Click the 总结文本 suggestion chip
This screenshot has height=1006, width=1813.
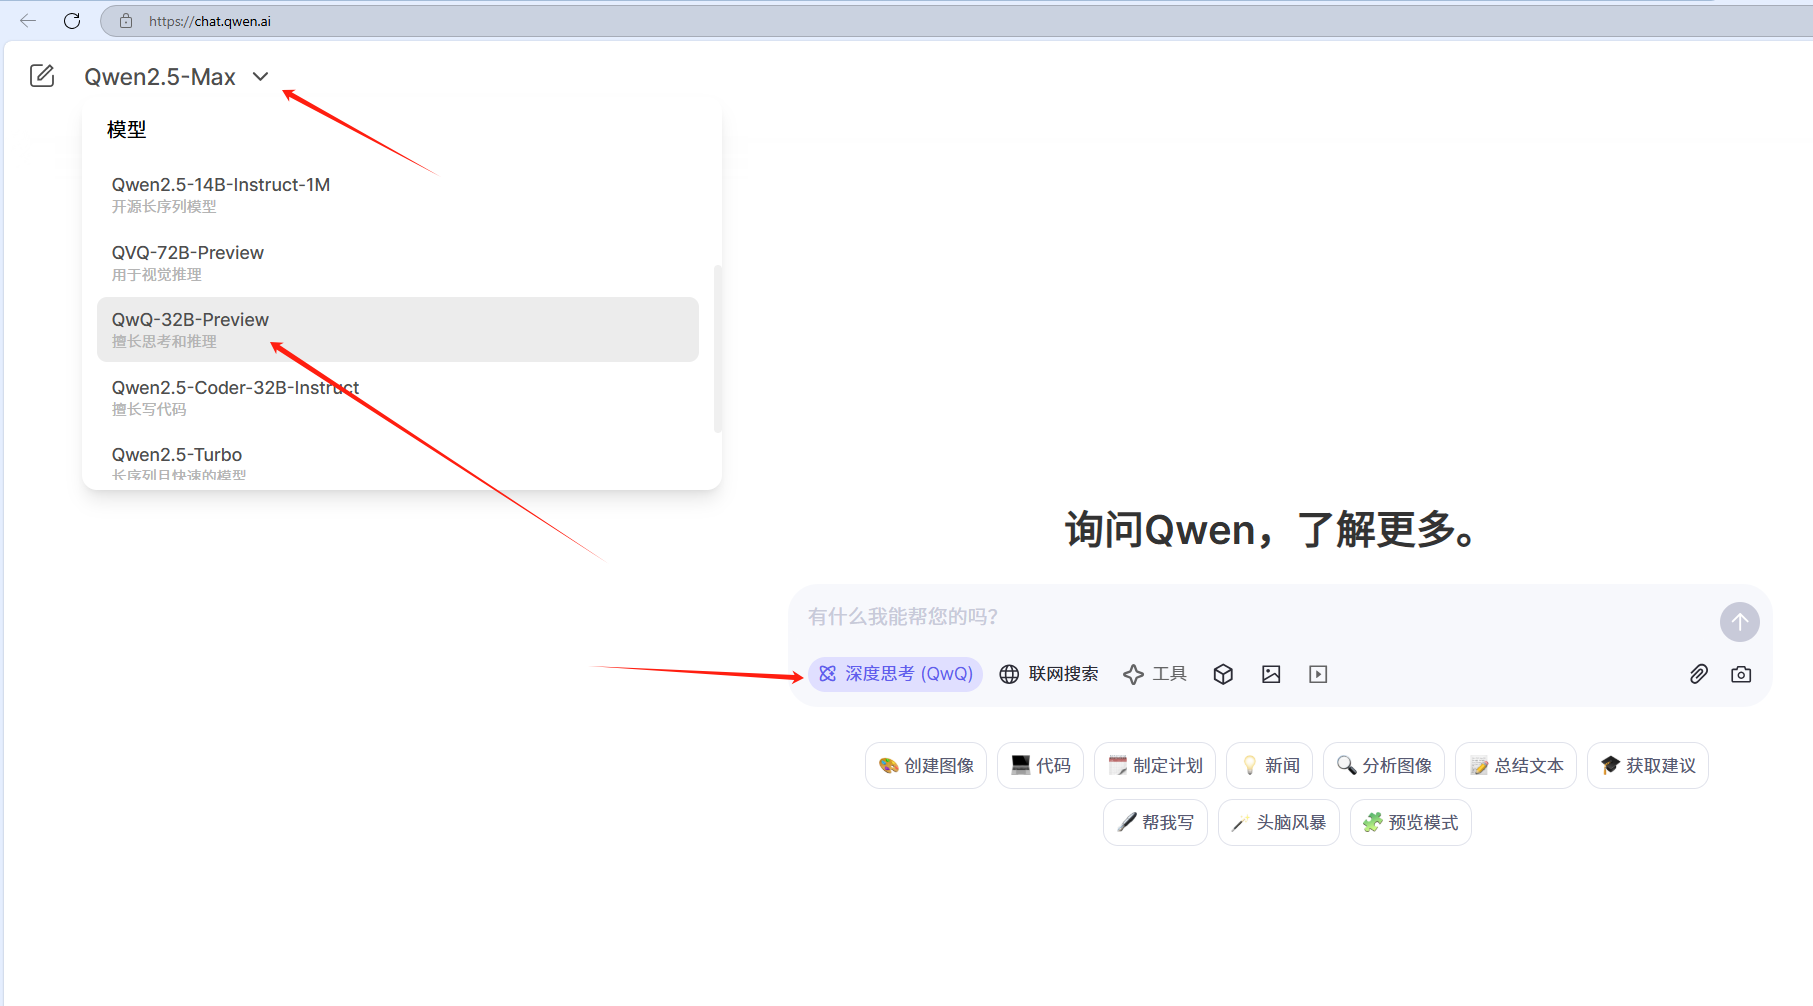click(x=1516, y=766)
